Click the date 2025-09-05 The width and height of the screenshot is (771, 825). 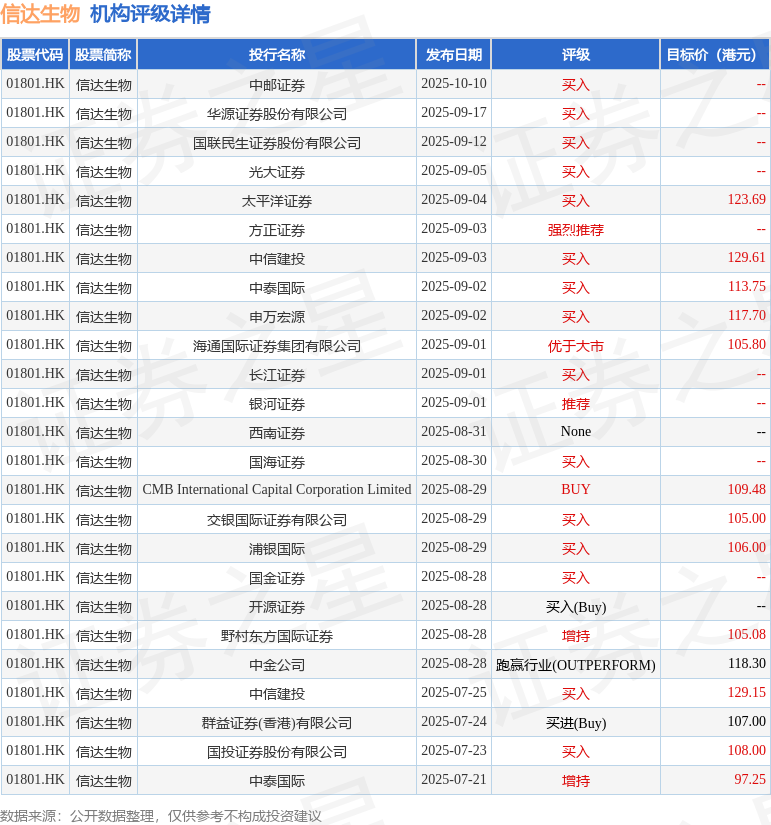pos(454,170)
